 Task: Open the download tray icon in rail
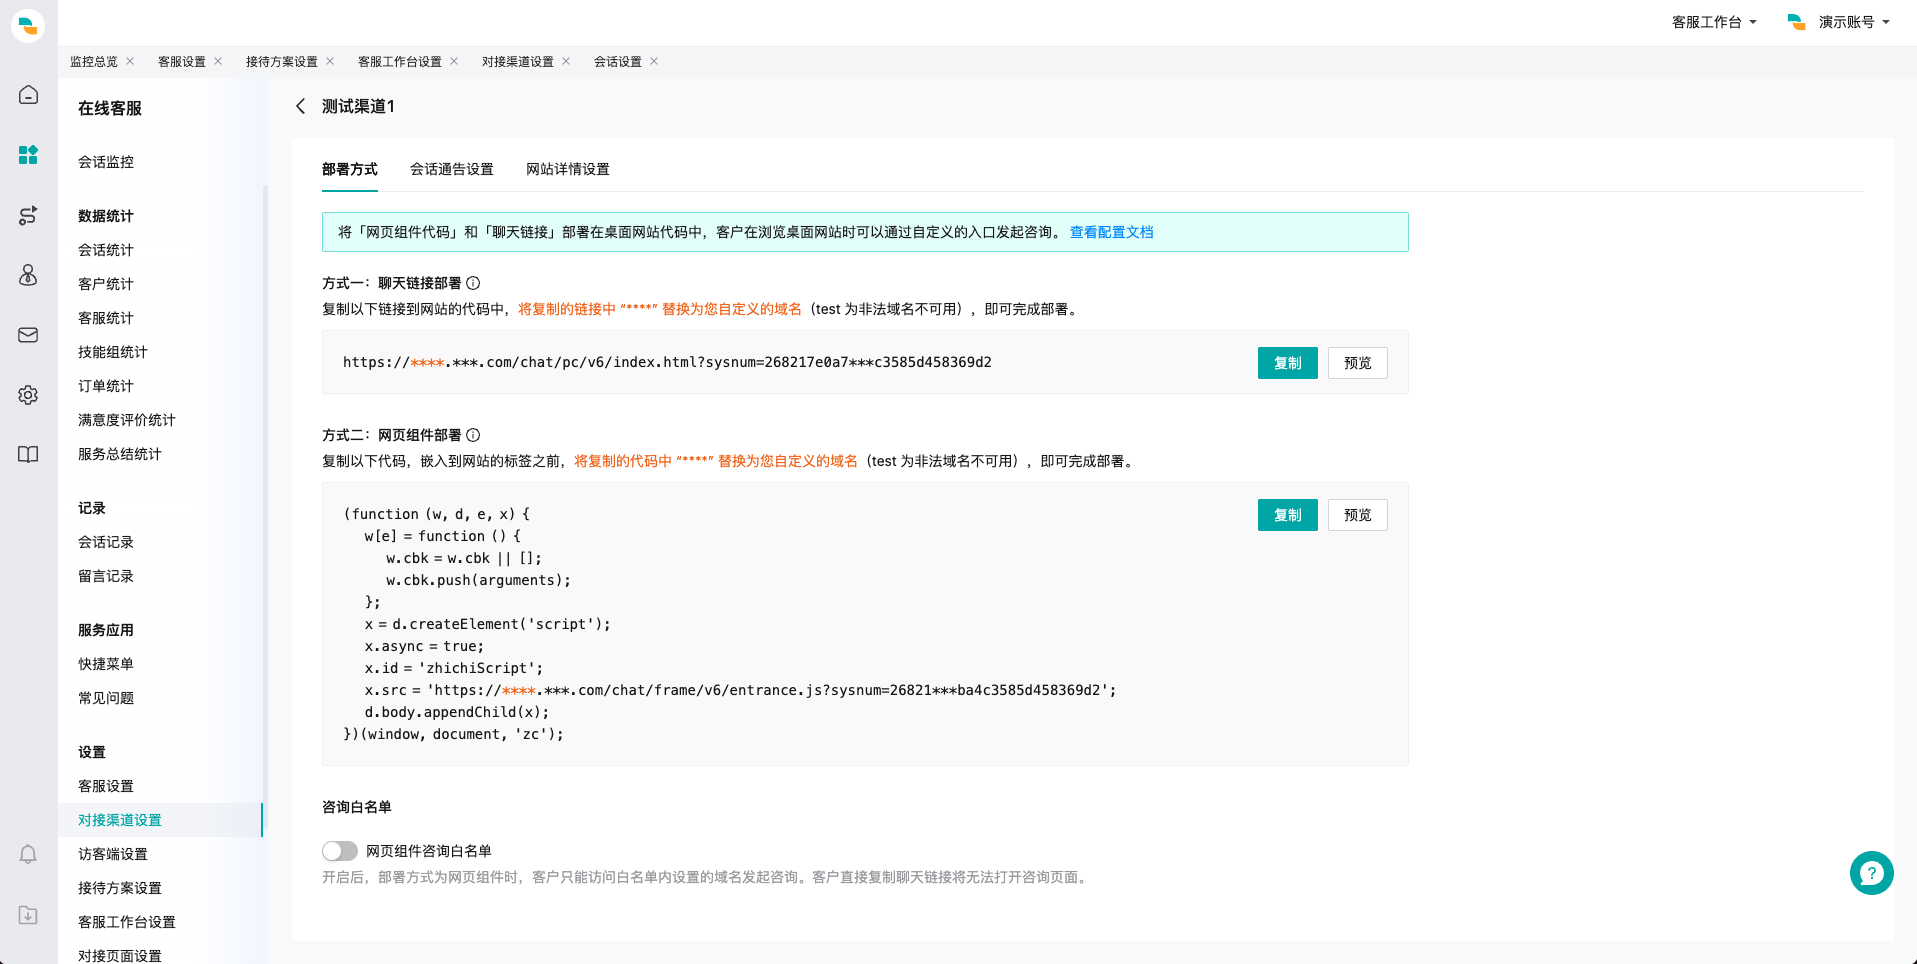point(28,915)
